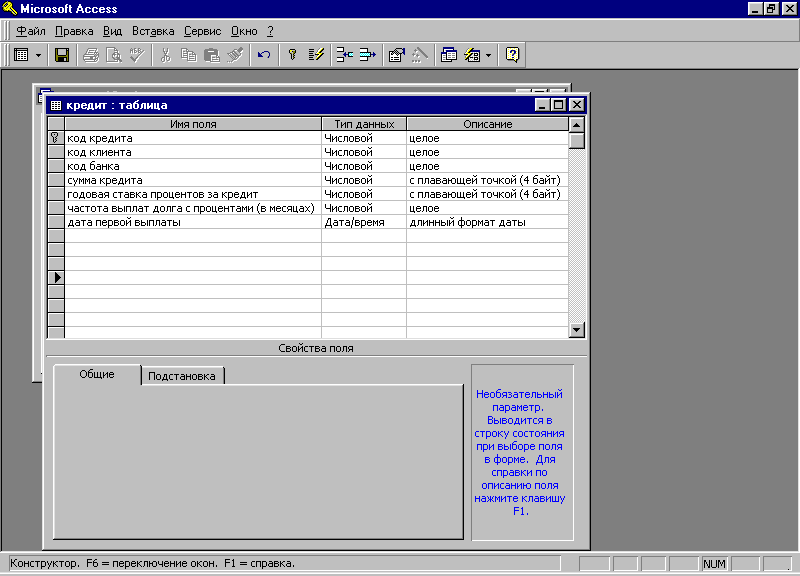Image resolution: width=800 pixels, height=576 pixels.
Task: Close the 'кредит : таблица' window
Action: pos(577,105)
